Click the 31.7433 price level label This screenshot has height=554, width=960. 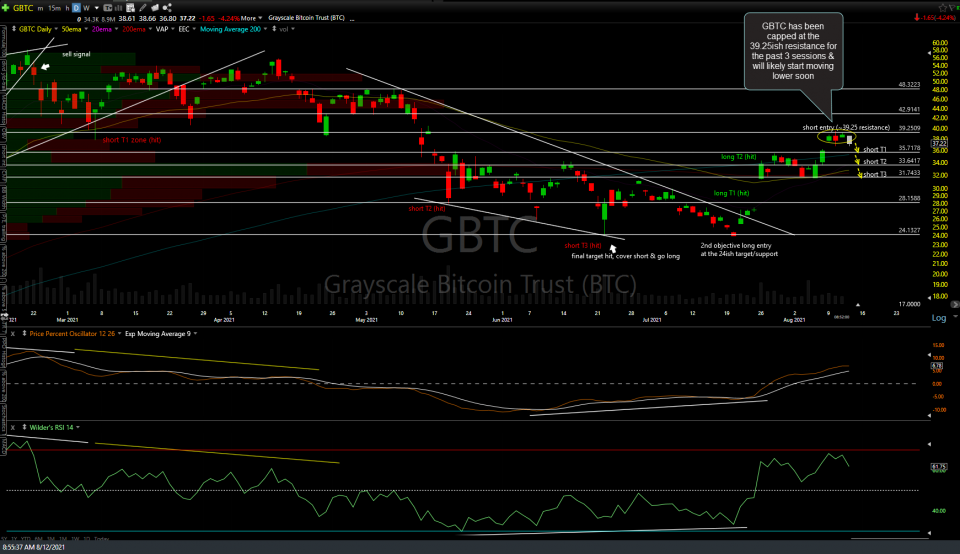point(909,173)
